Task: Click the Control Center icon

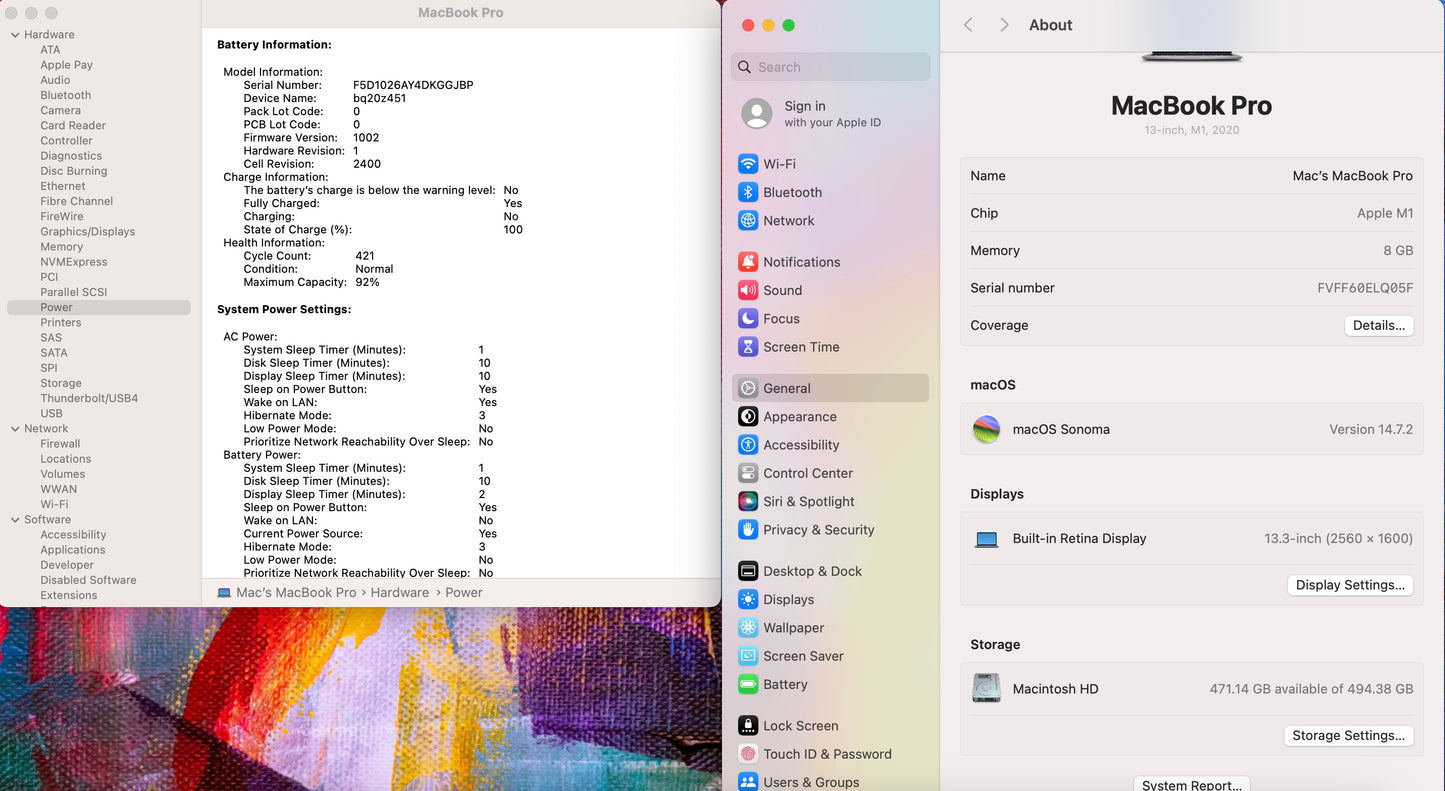Action: (748, 473)
